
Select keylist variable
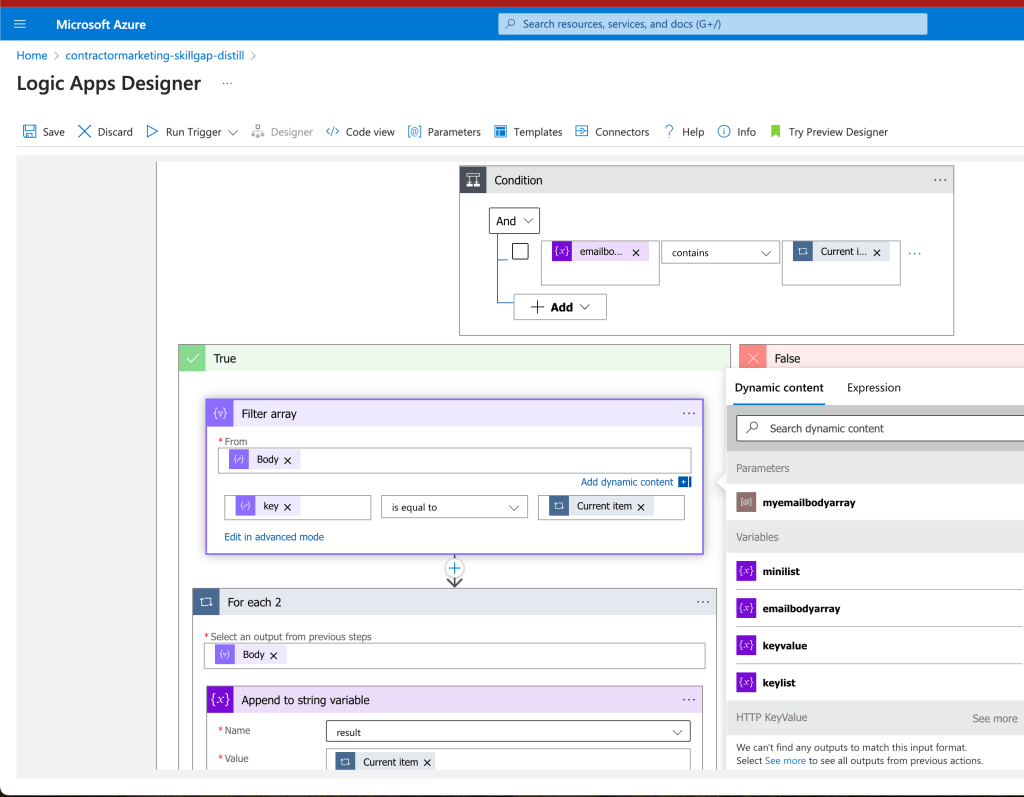click(x=875, y=683)
